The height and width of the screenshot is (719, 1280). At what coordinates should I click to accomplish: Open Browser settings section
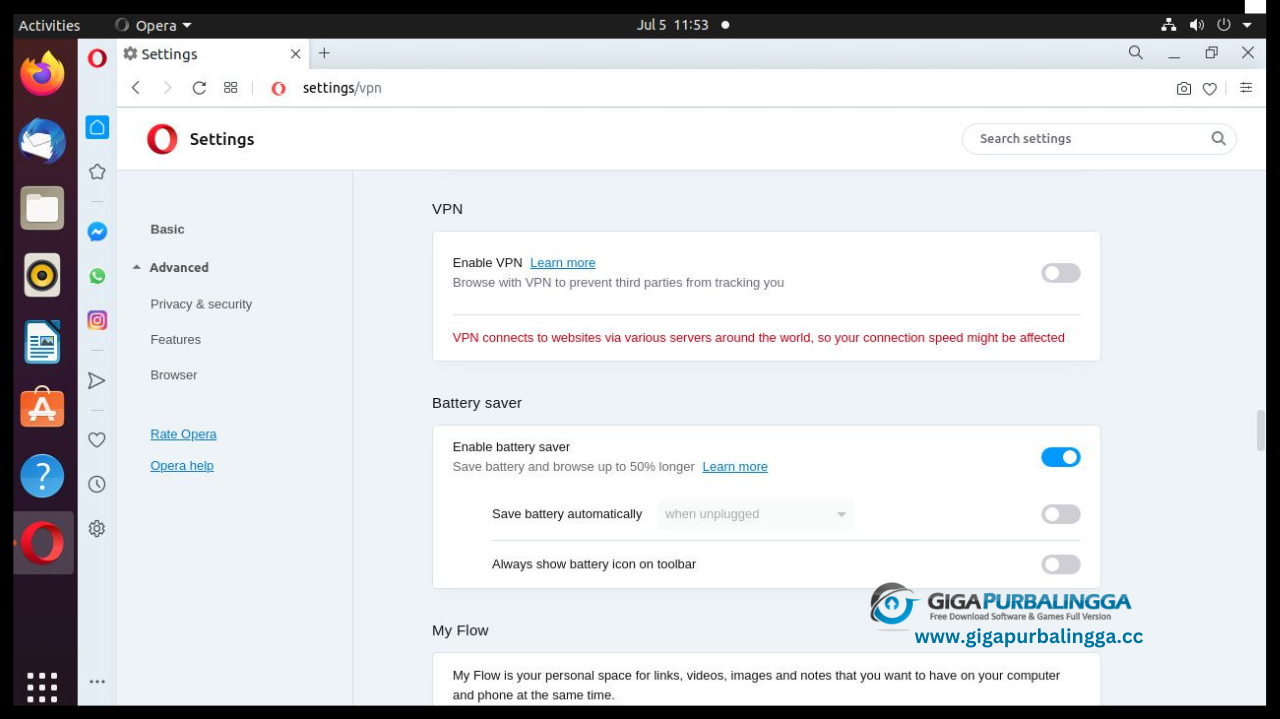(174, 375)
